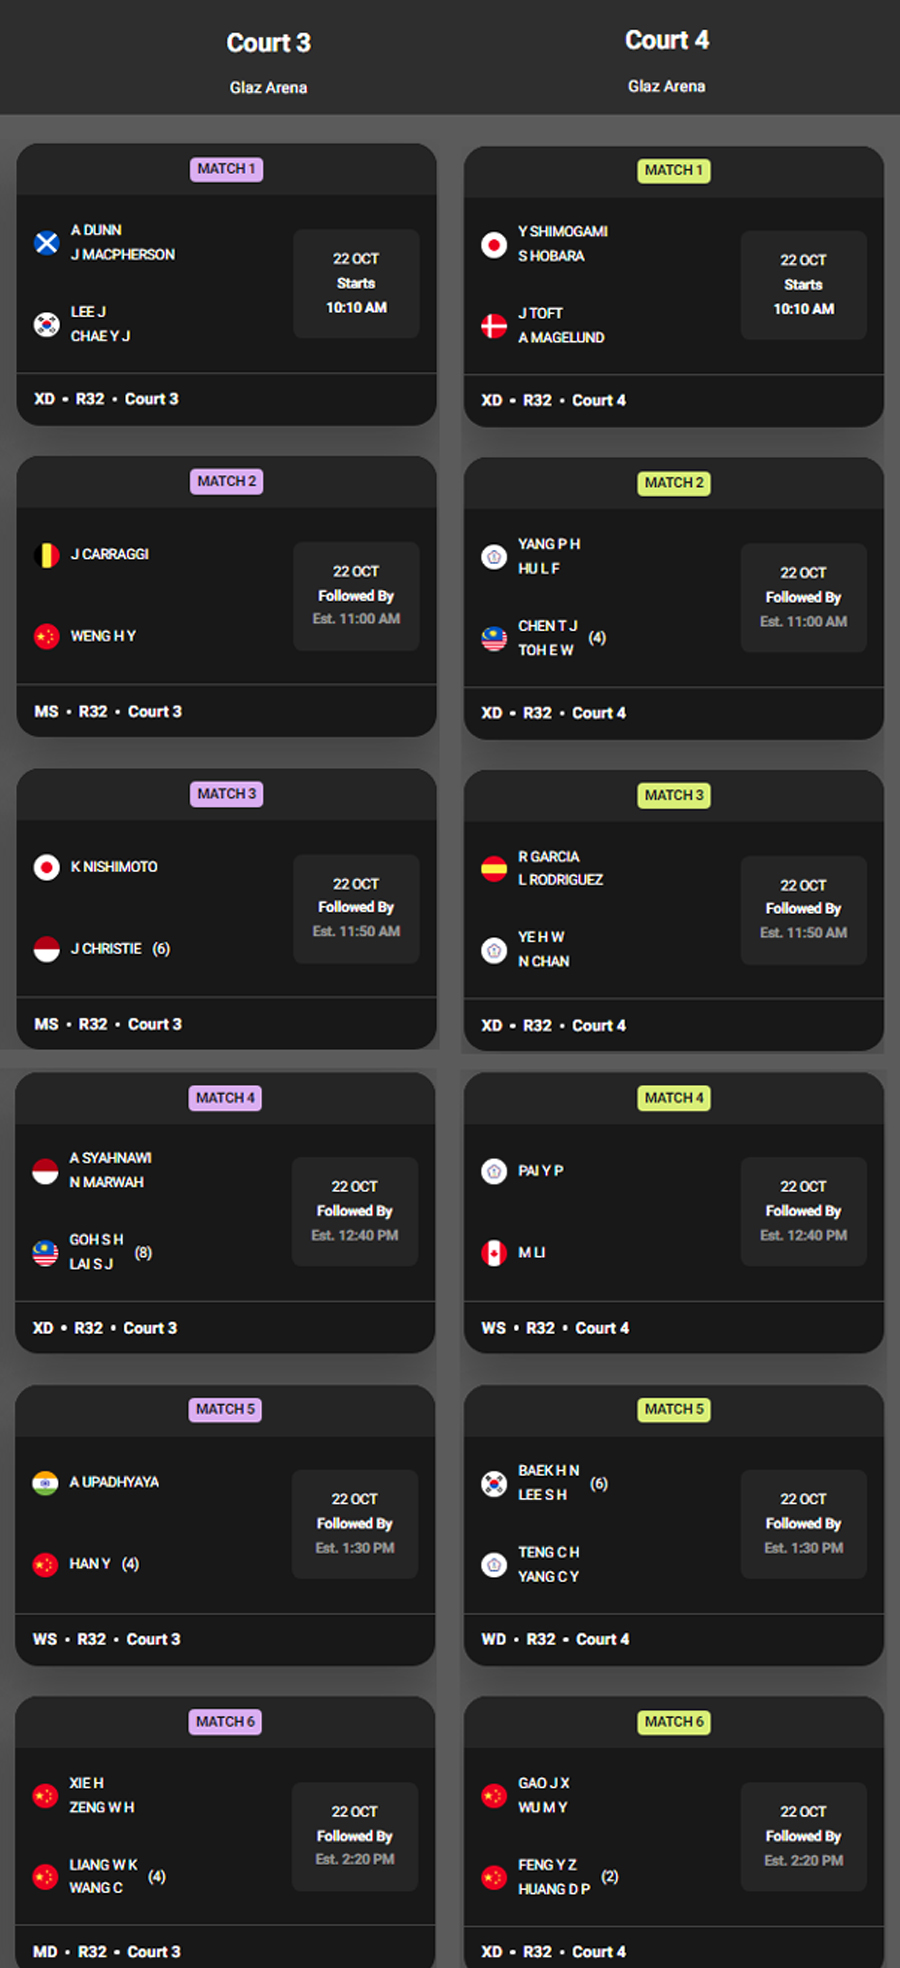Click the Scotland flag beside A Dunn
Image resolution: width=900 pixels, height=1968 pixels.
[x=47, y=243]
